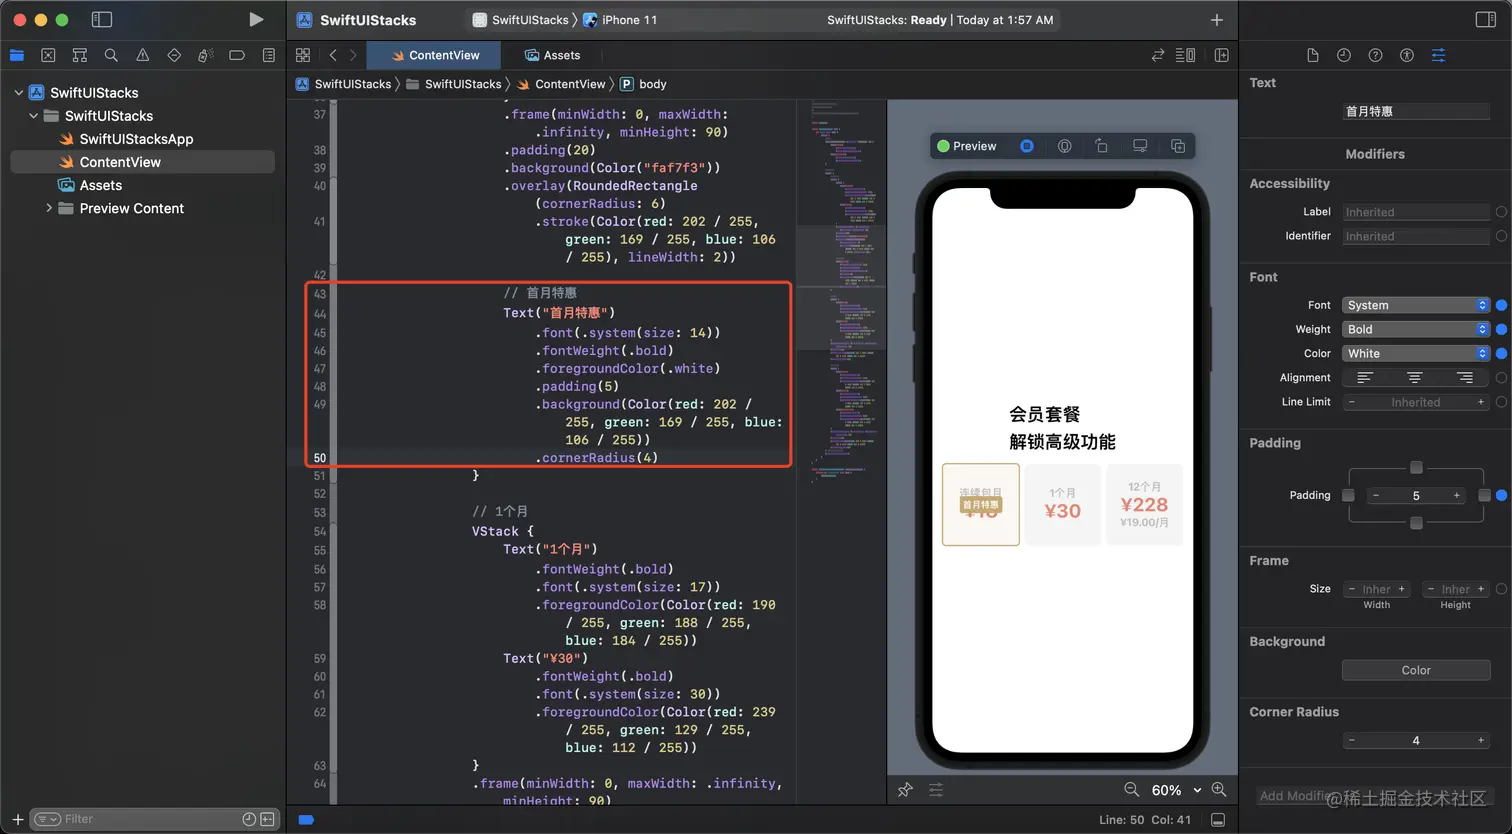Select center text alignment
1512x834 pixels.
pos(1415,378)
